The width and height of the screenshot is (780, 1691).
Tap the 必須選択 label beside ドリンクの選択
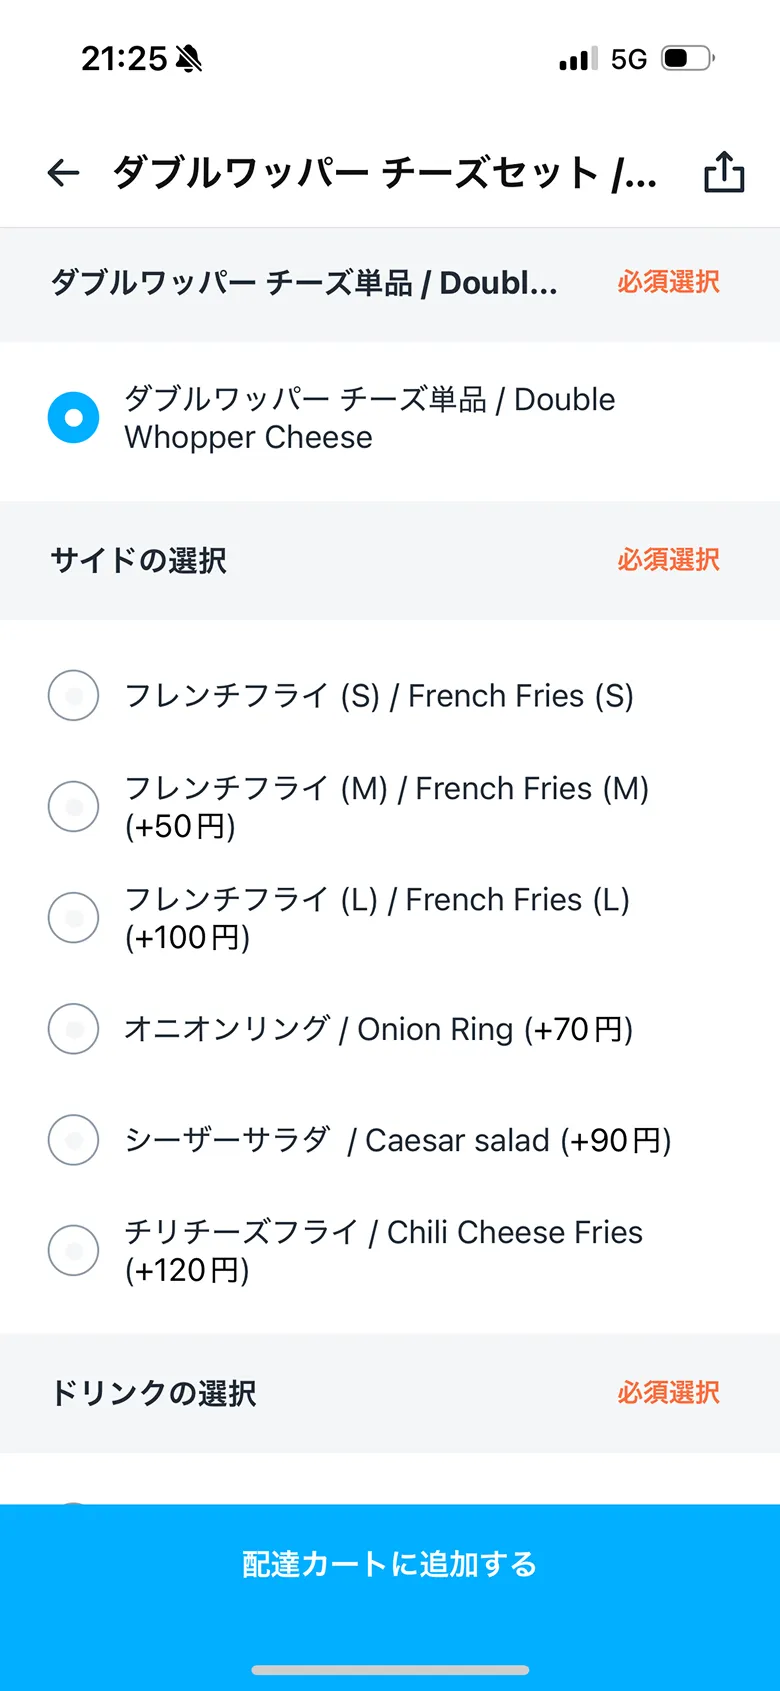coord(668,1393)
